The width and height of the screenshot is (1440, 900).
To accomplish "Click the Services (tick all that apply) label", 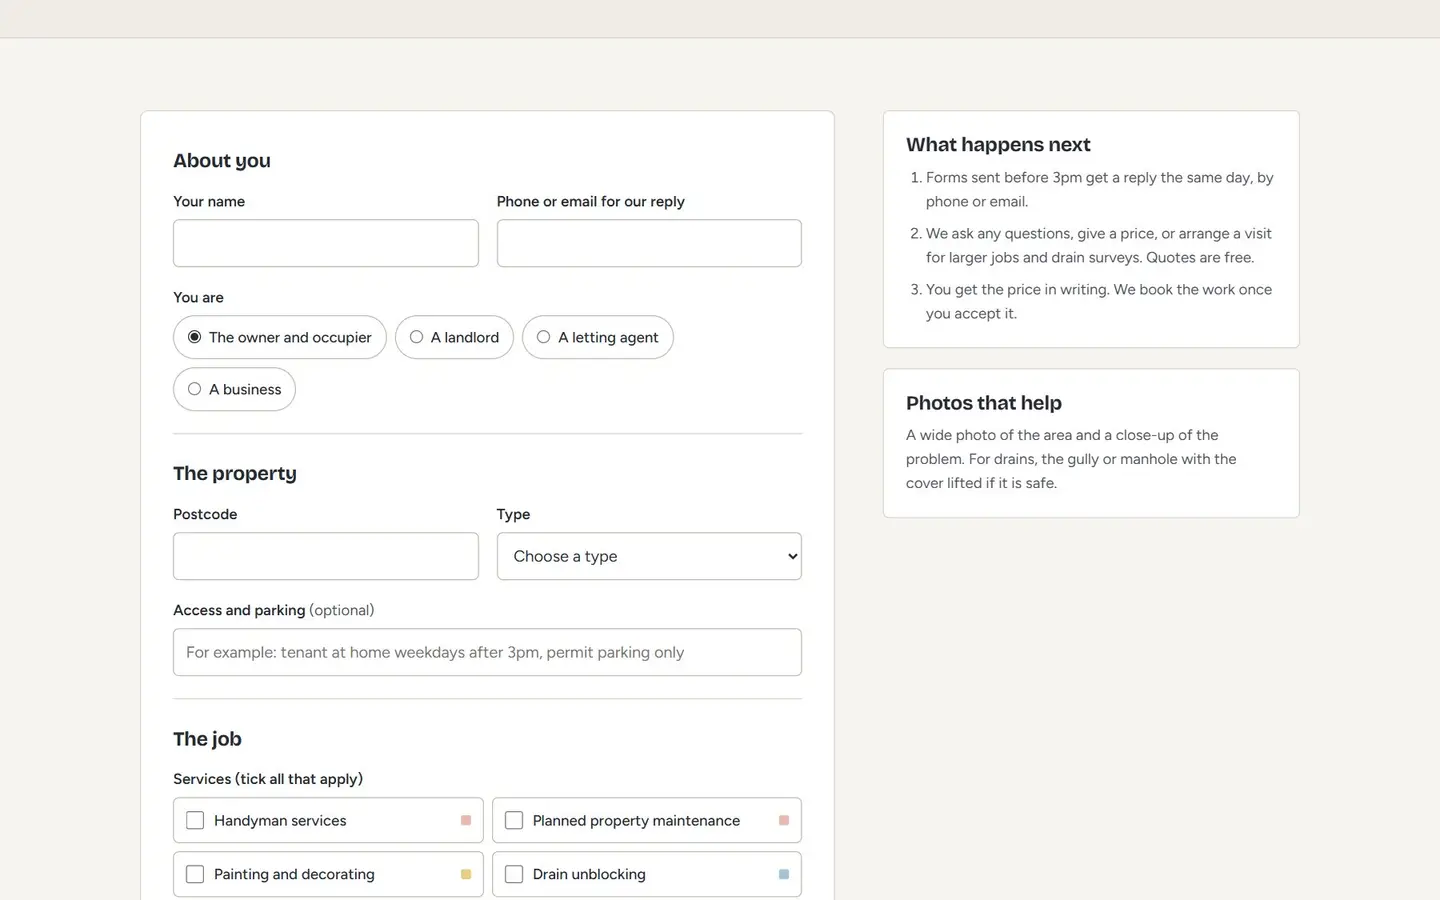I will pos(268,779).
